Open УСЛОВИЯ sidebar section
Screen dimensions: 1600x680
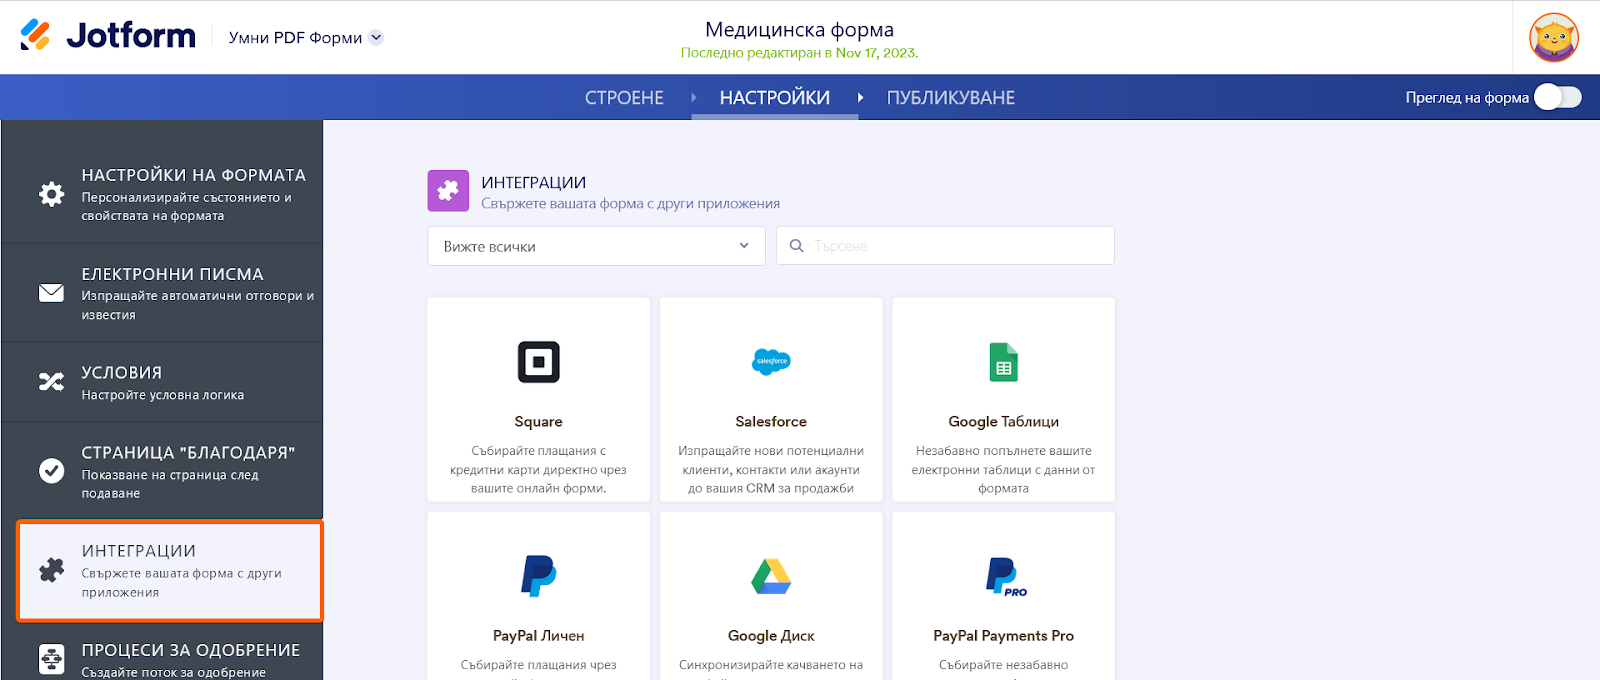(x=162, y=382)
